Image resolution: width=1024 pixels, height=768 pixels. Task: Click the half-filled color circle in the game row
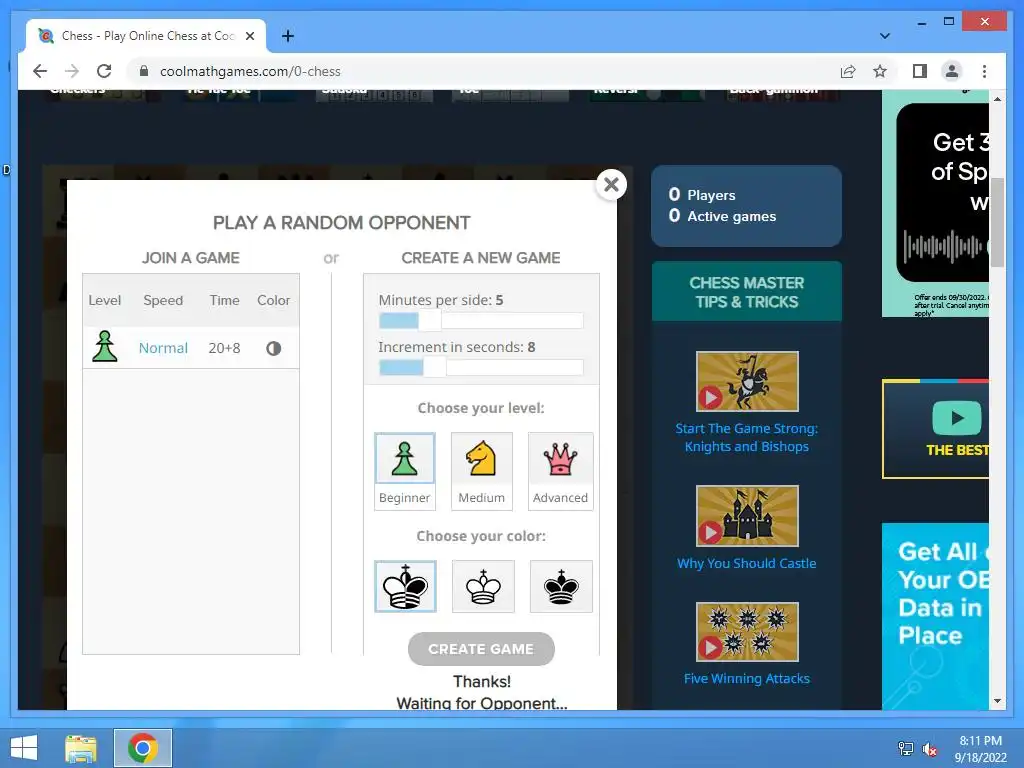(x=274, y=348)
